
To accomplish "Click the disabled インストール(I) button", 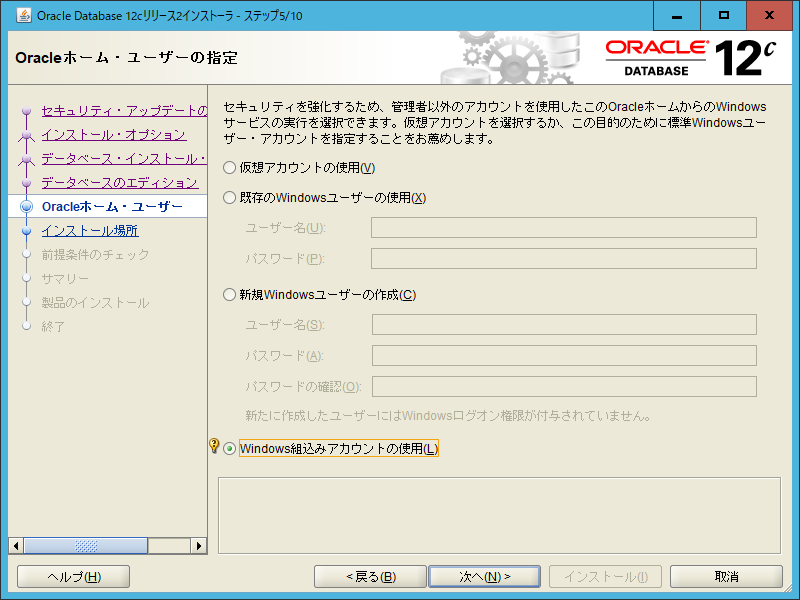I will pos(606,577).
